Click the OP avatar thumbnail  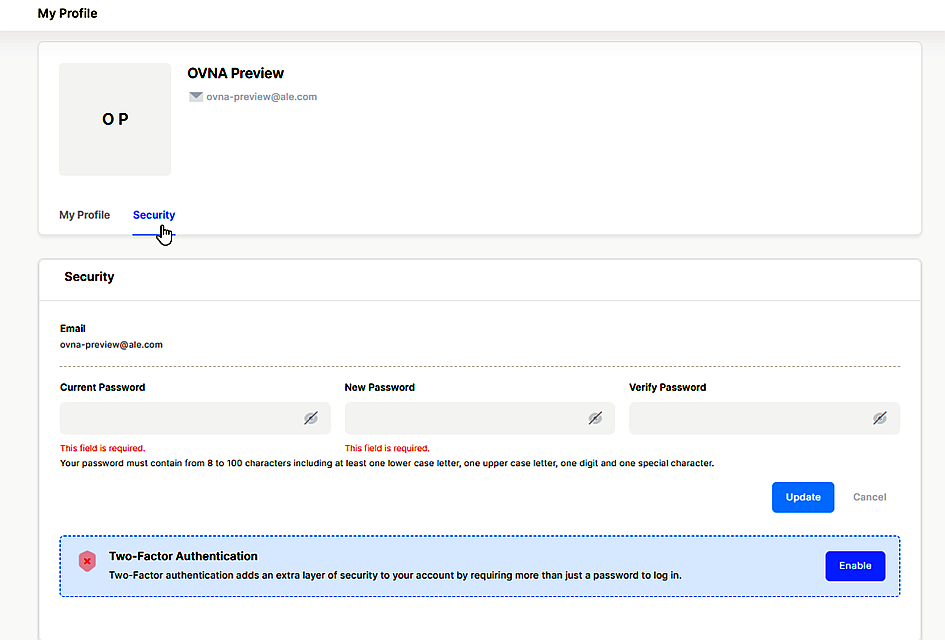[115, 119]
